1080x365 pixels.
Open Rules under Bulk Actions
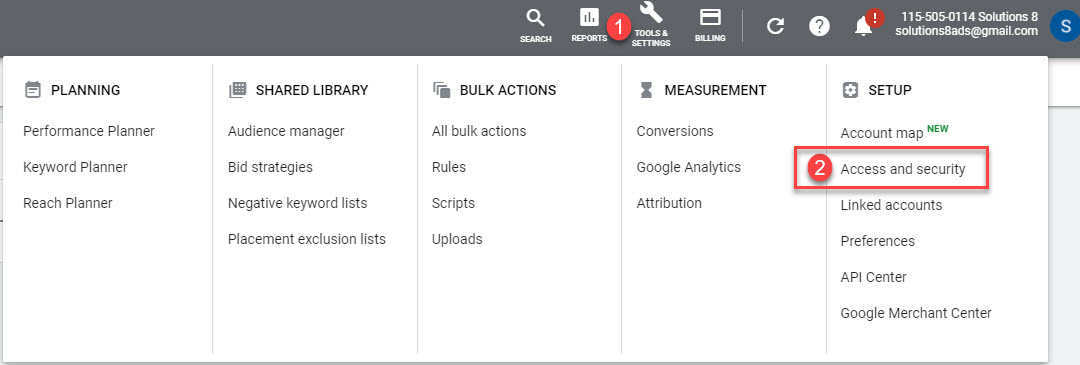click(448, 167)
